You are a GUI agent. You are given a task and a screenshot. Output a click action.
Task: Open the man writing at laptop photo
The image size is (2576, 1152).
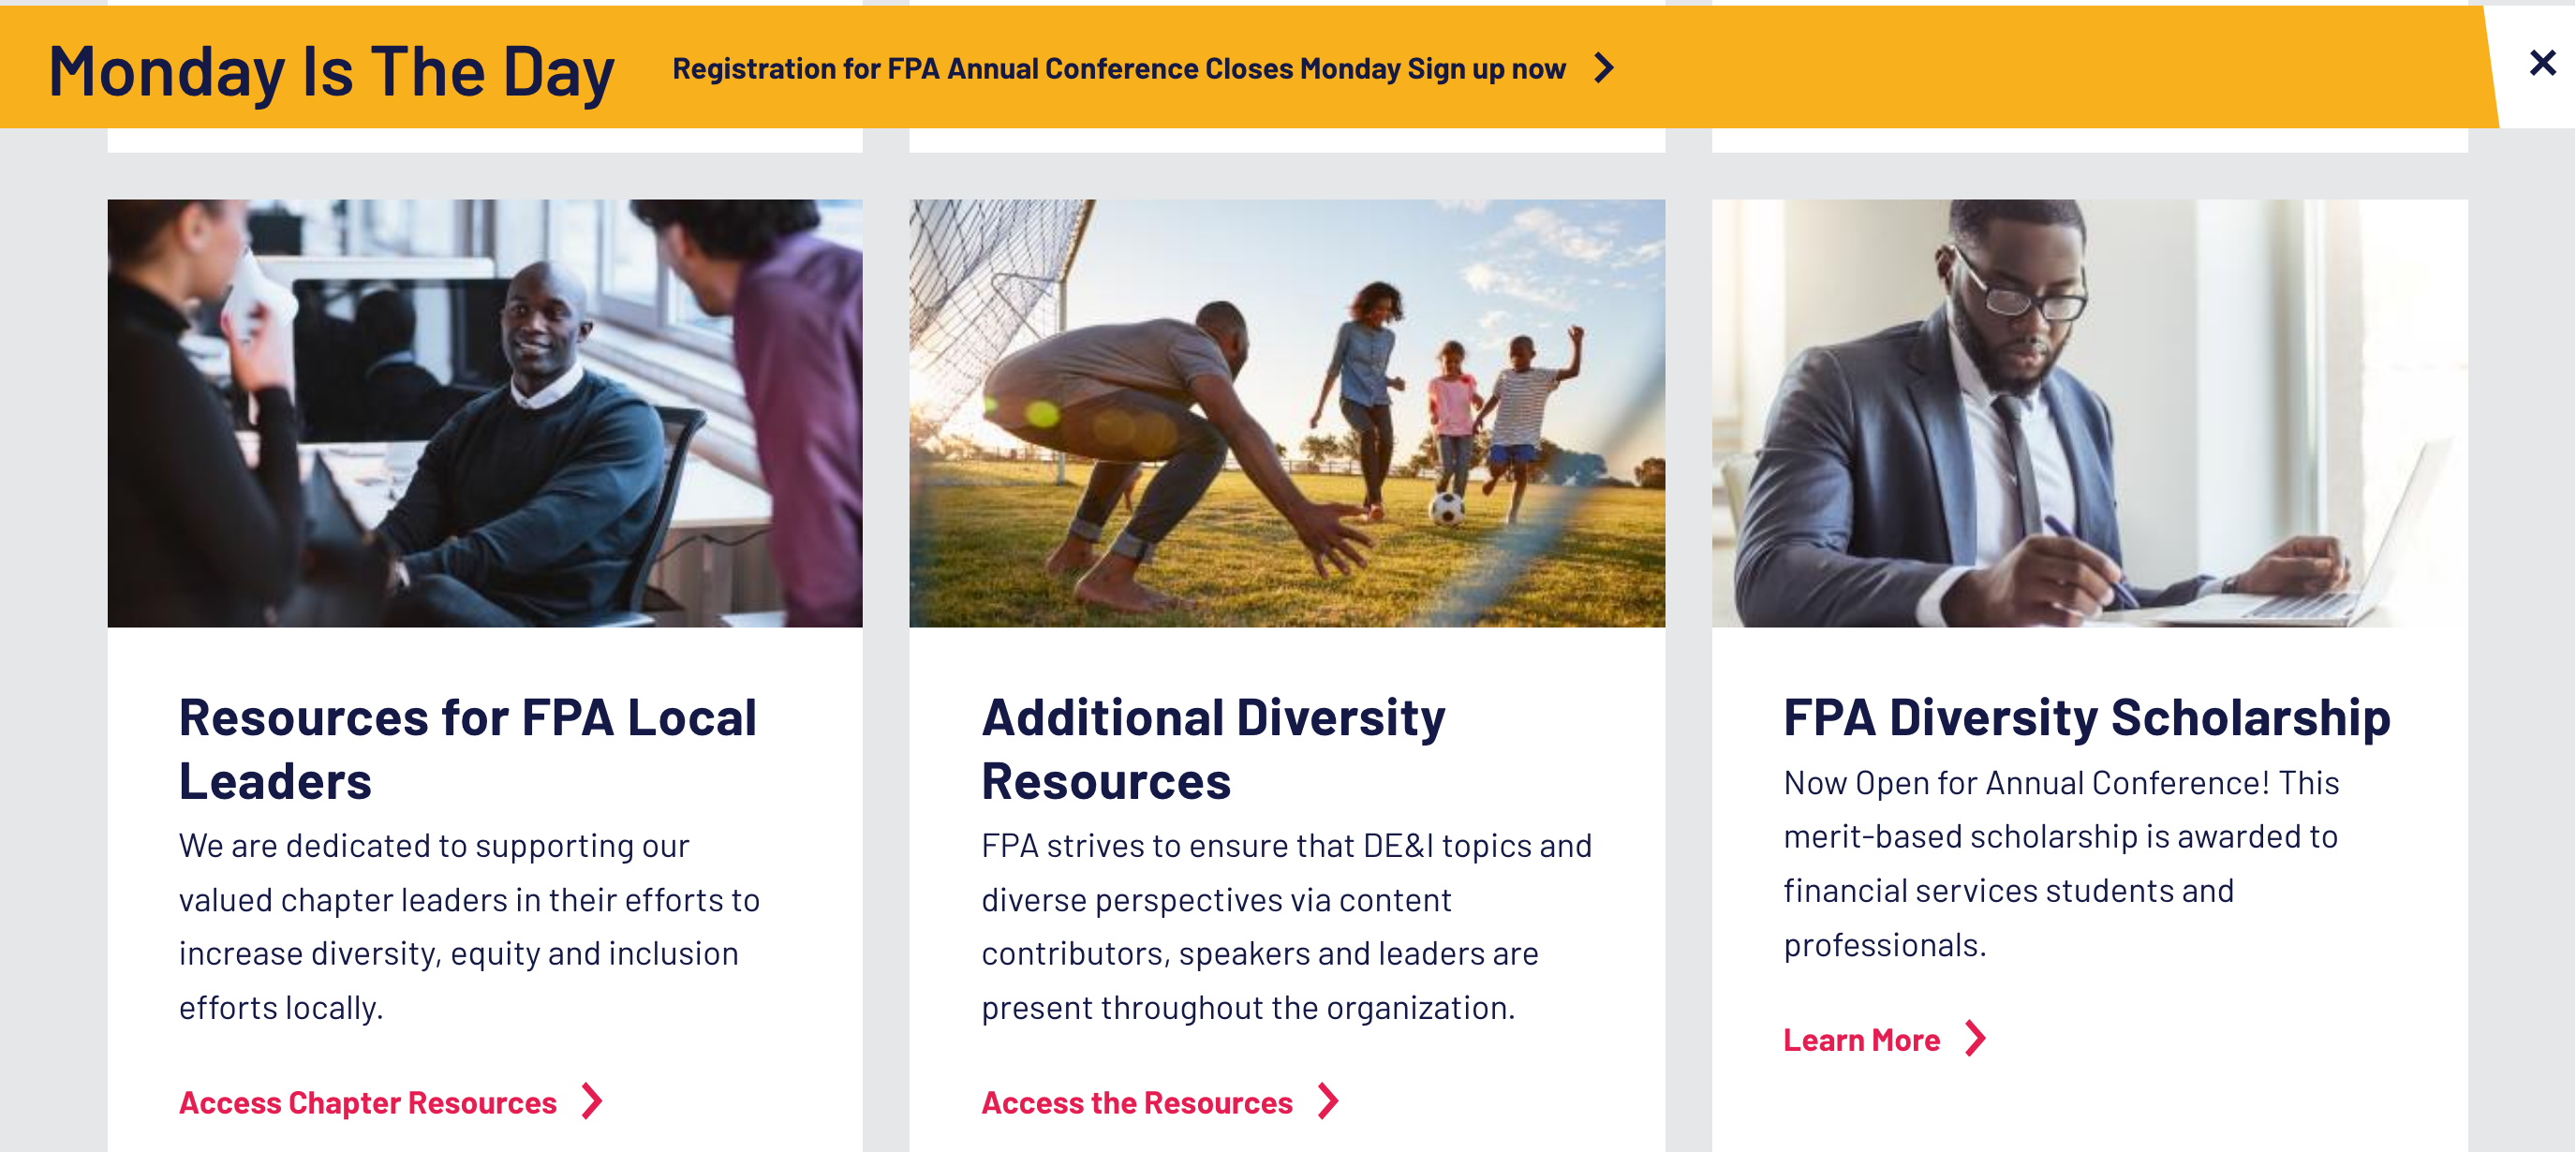click(x=2089, y=413)
